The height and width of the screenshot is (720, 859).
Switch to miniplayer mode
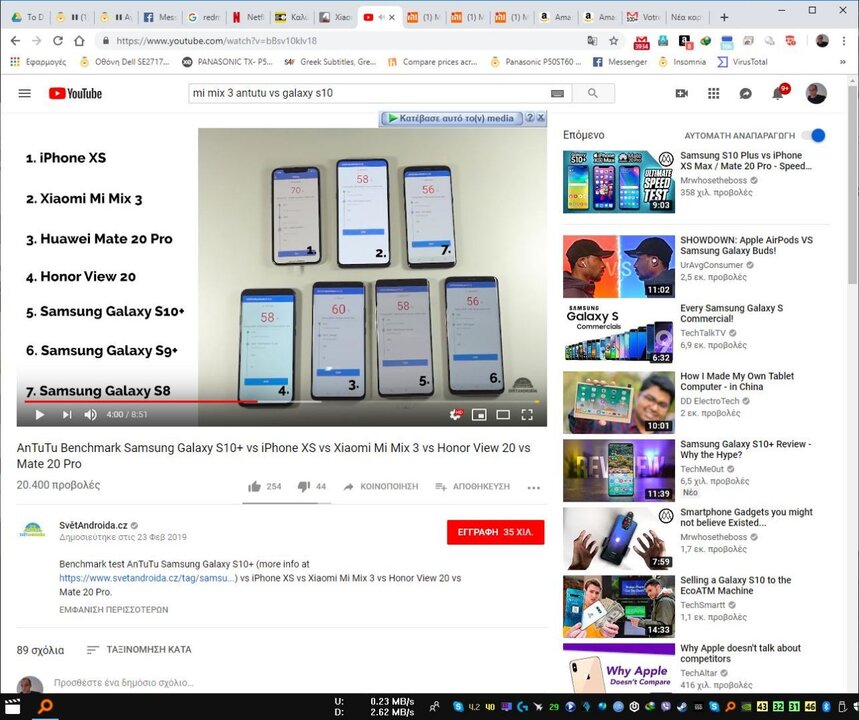tap(479, 415)
